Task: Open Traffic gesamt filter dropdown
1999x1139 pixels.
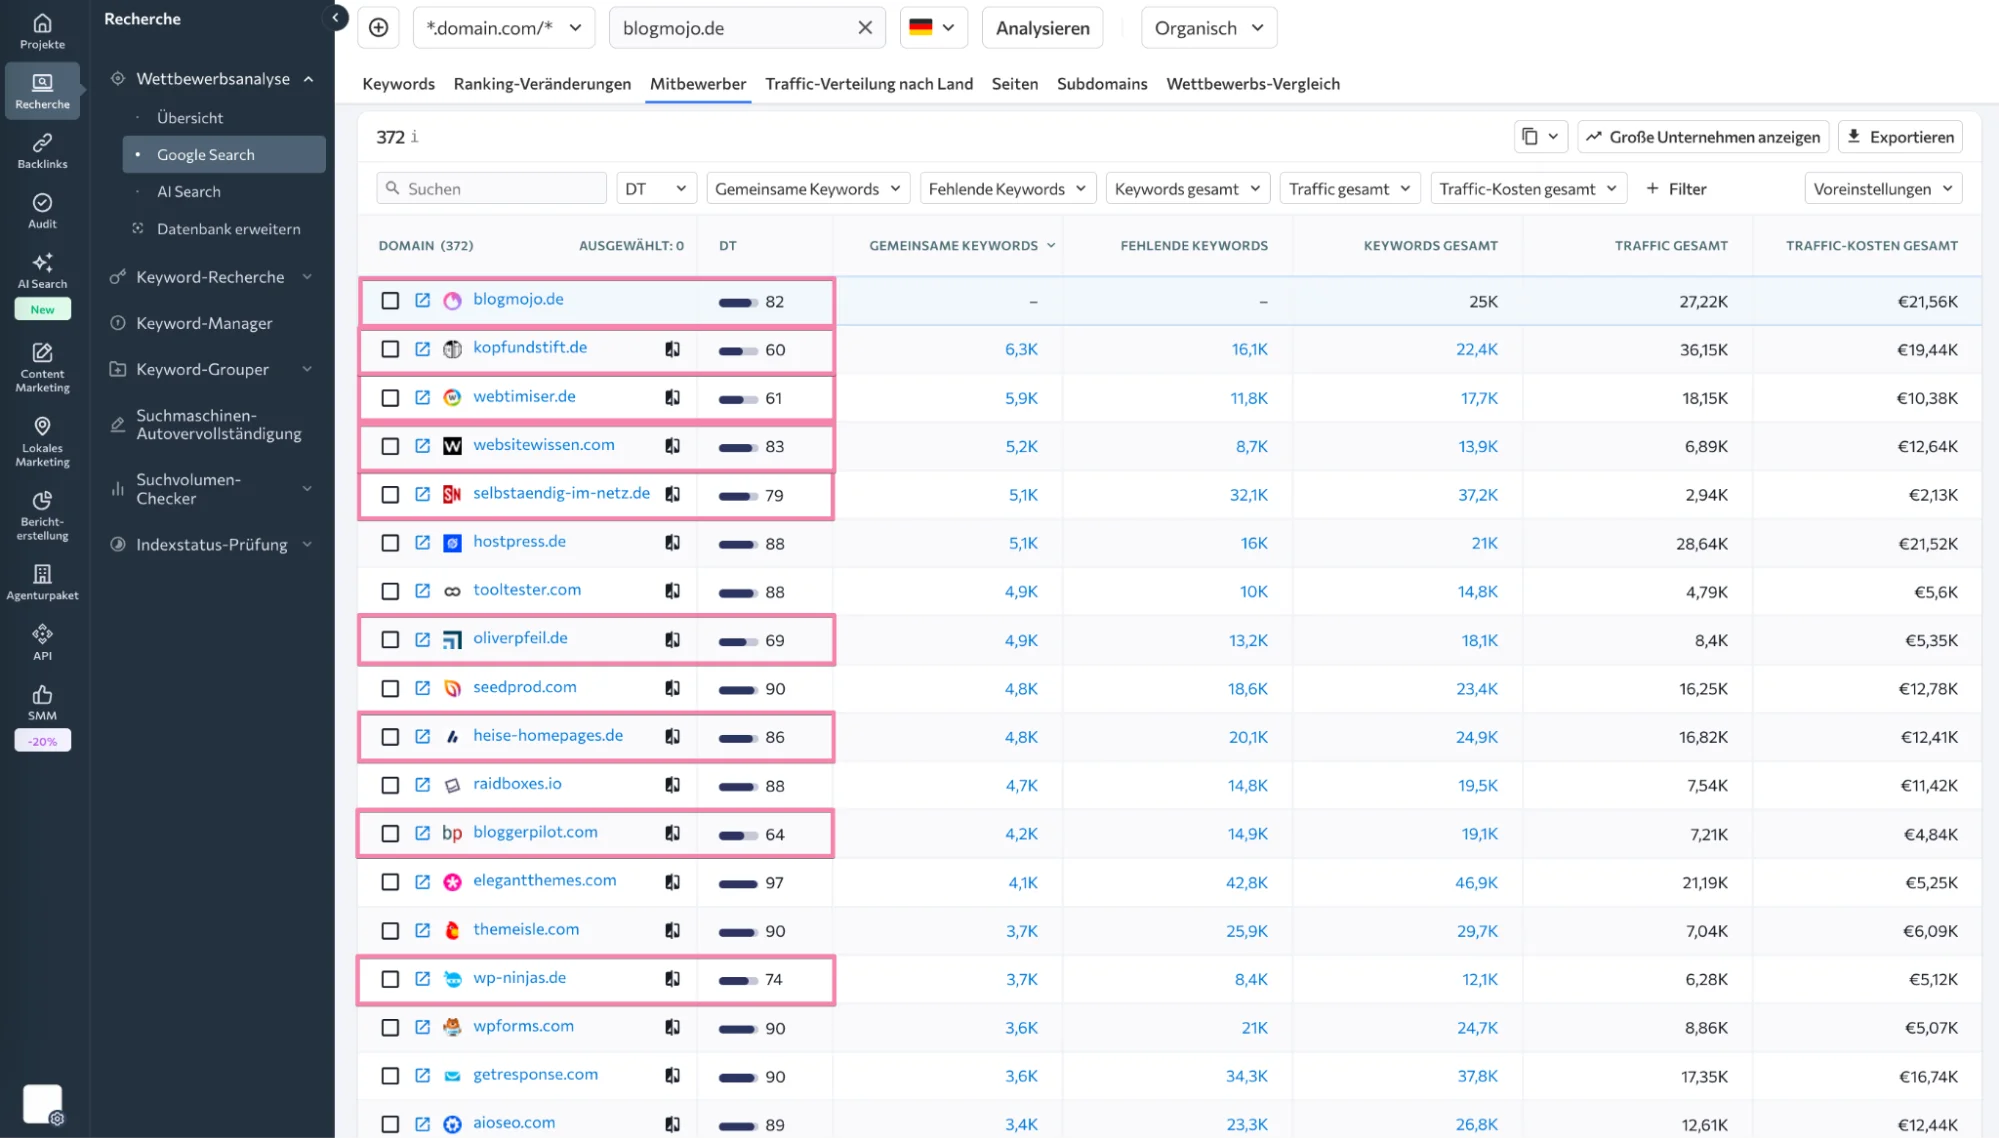Action: click(1349, 189)
